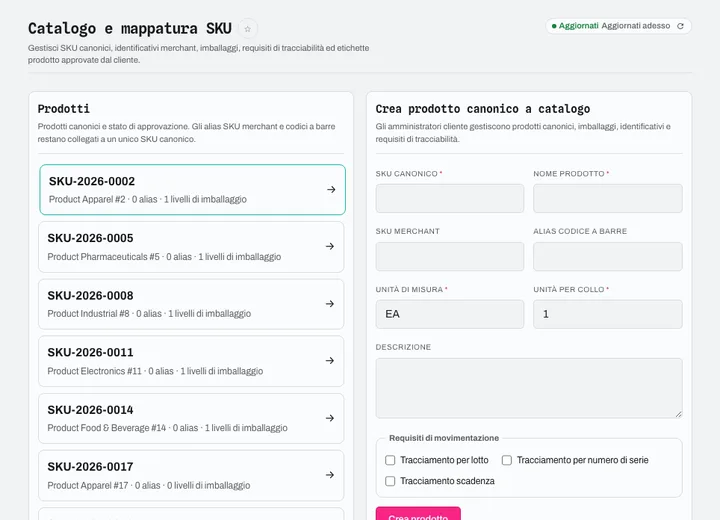The width and height of the screenshot is (720, 520).
Task: Click the arrow on SKU-2026-0005 card
Action: tap(330, 247)
